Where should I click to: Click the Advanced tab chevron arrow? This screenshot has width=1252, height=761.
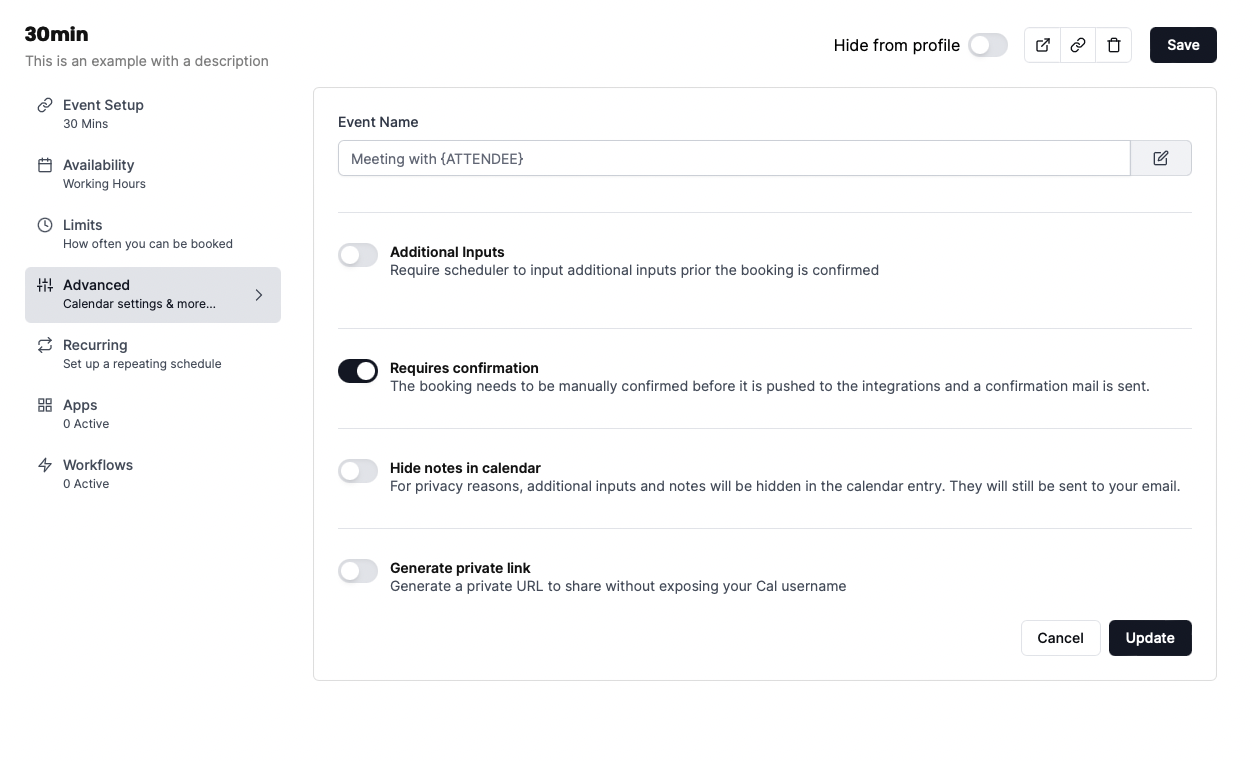click(x=259, y=295)
